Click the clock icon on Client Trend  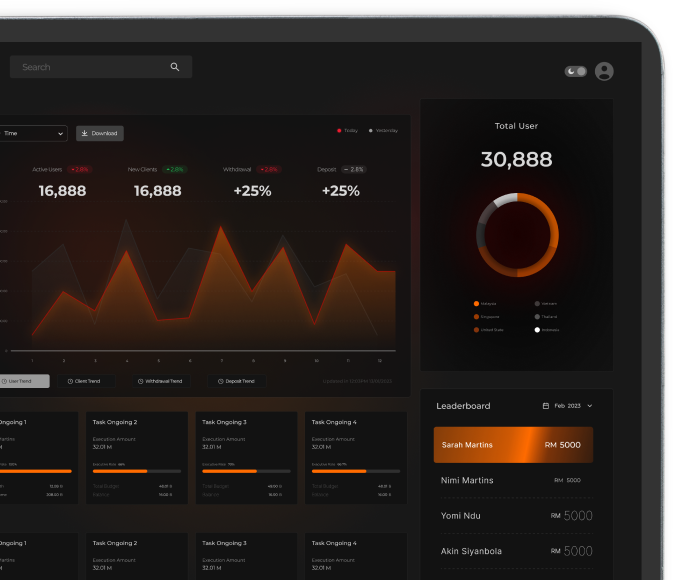pos(70,381)
